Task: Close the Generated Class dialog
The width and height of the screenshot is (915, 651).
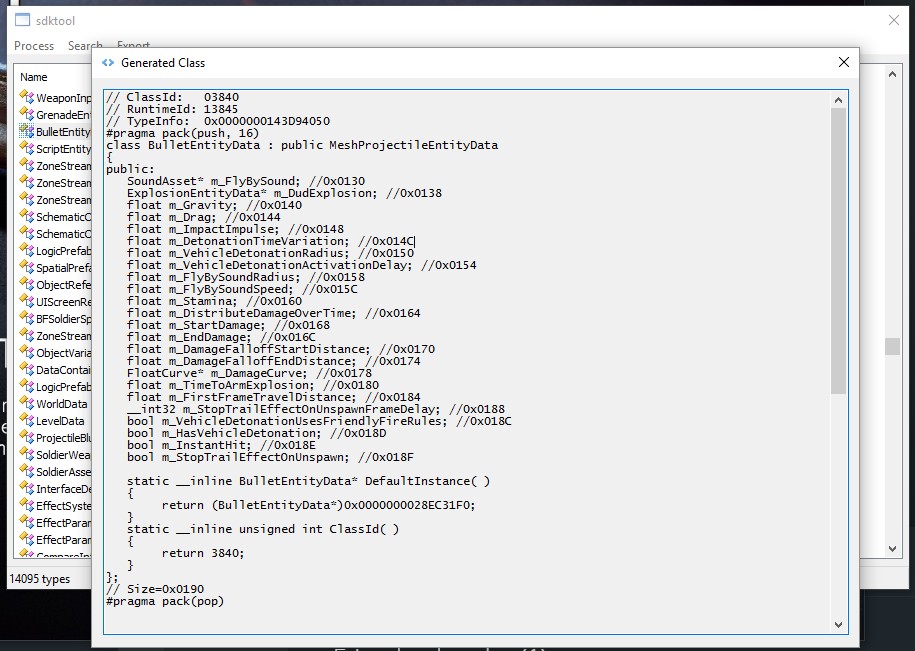Action: 843,63
